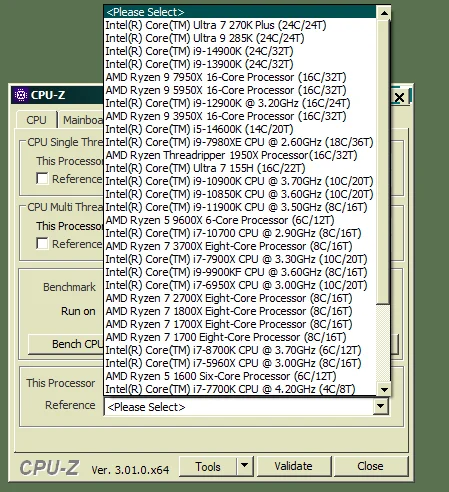
Task: Tick Reference checkbox under CPU Multi Thread
Action: (42, 243)
